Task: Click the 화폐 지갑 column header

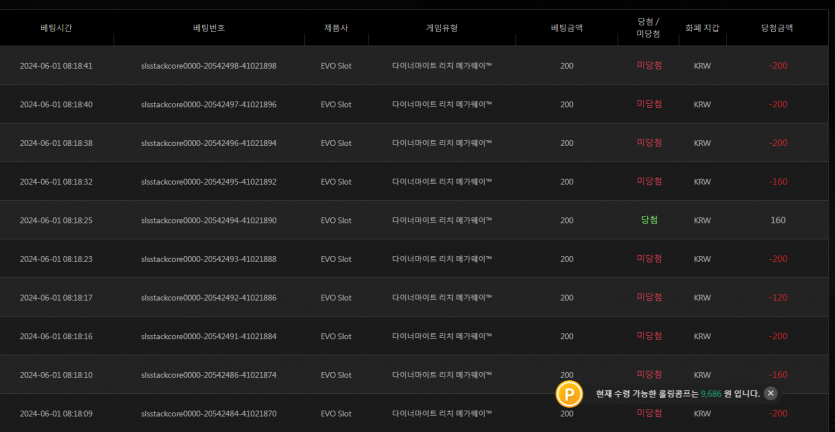Action: click(x=702, y=28)
